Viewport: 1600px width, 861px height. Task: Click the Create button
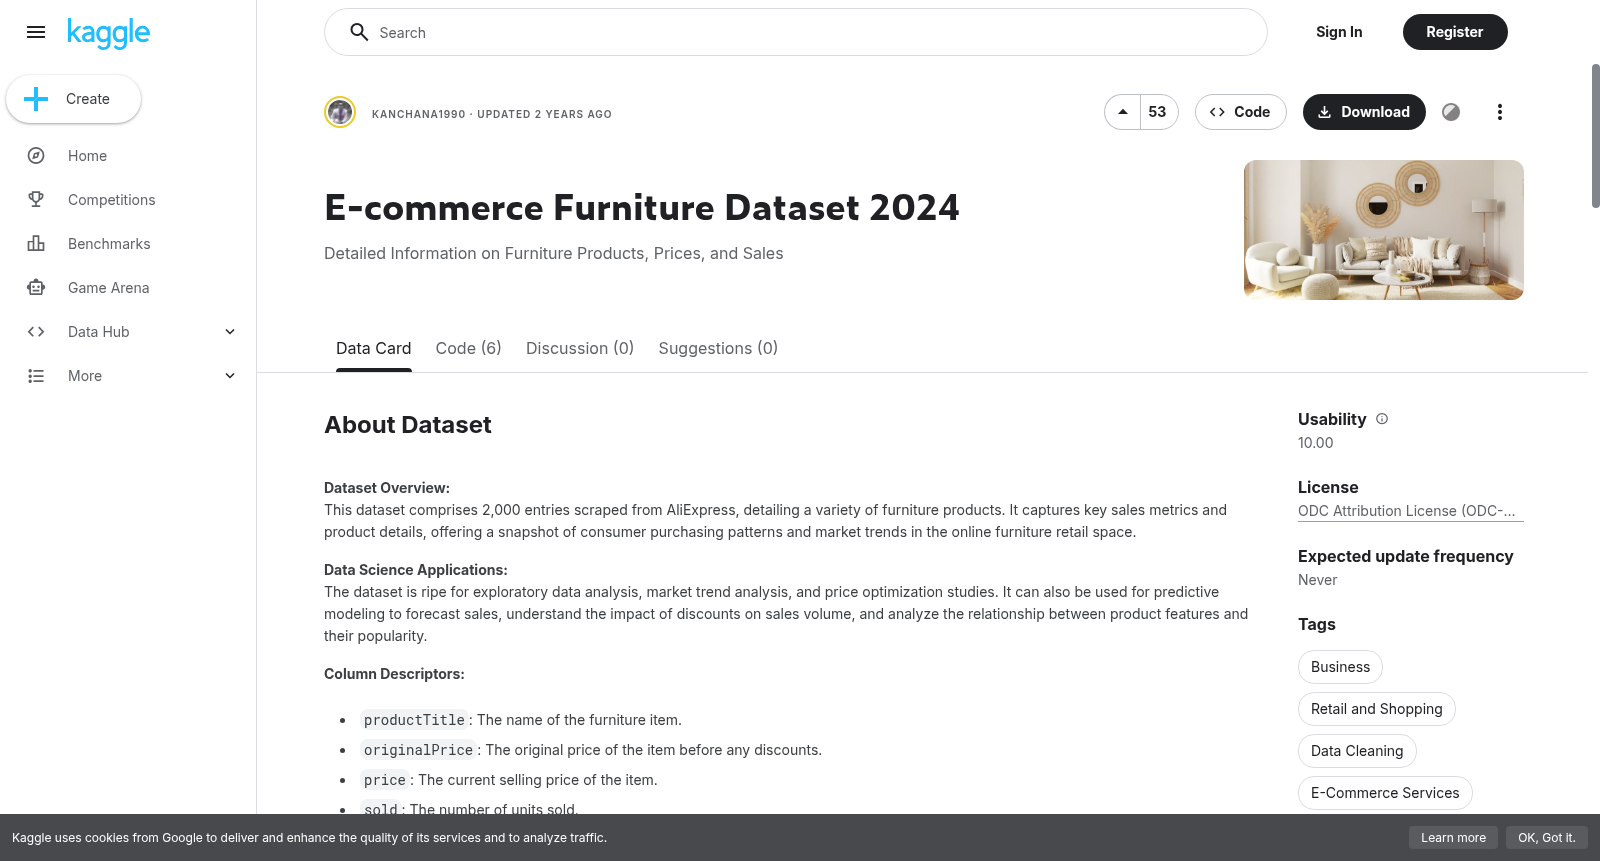coord(73,99)
